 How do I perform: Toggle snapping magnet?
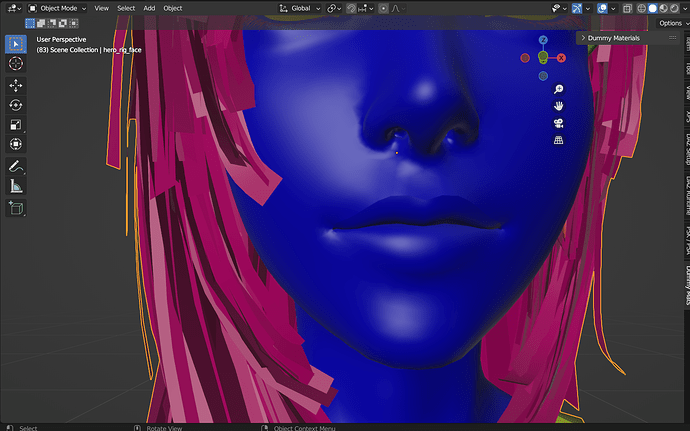tap(351, 8)
